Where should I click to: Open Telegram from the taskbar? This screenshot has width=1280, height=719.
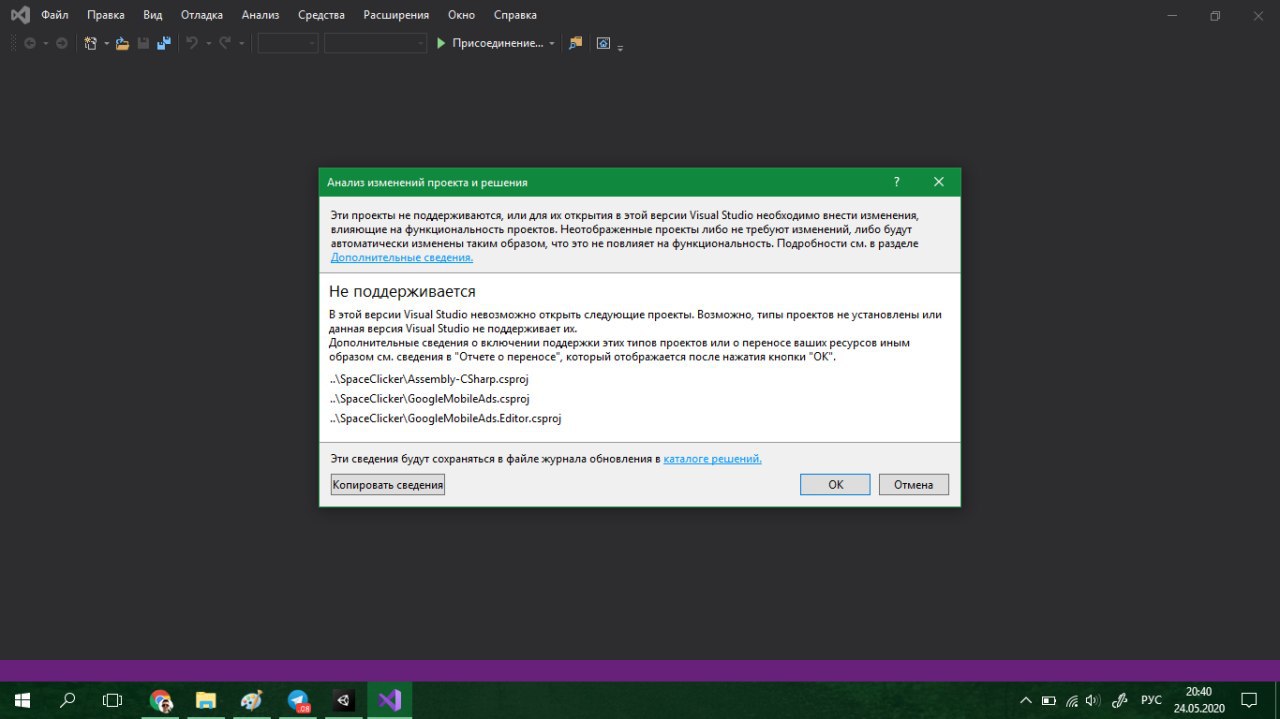[x=298, y=700]
